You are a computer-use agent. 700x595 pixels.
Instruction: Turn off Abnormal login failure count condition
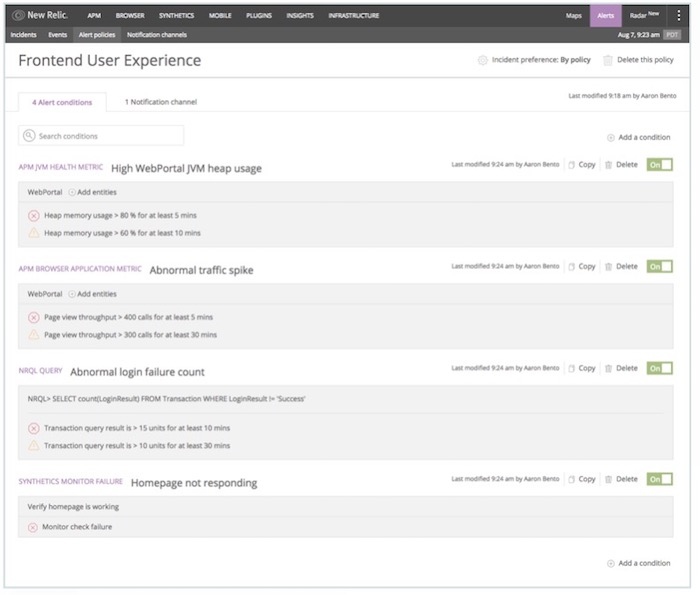click(x=659, y=368)
